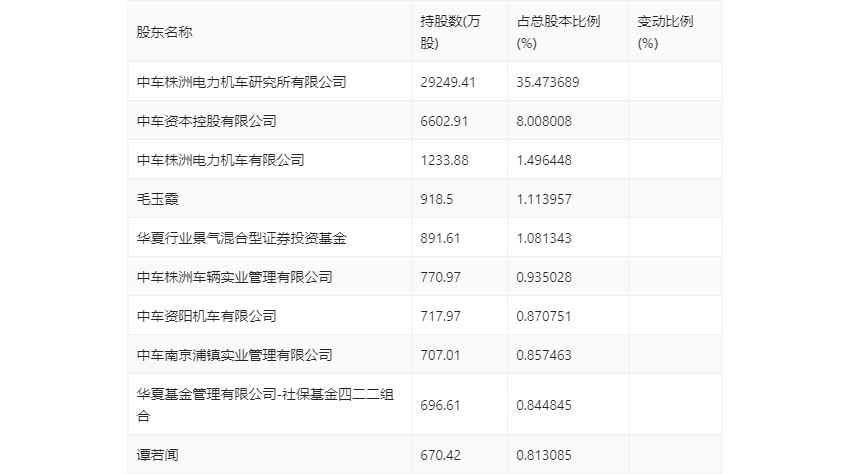Select shareholder 华夏行业景气混合型证券投资基金
The height and width of the screenshot is (474, 850).
point(241,238)
